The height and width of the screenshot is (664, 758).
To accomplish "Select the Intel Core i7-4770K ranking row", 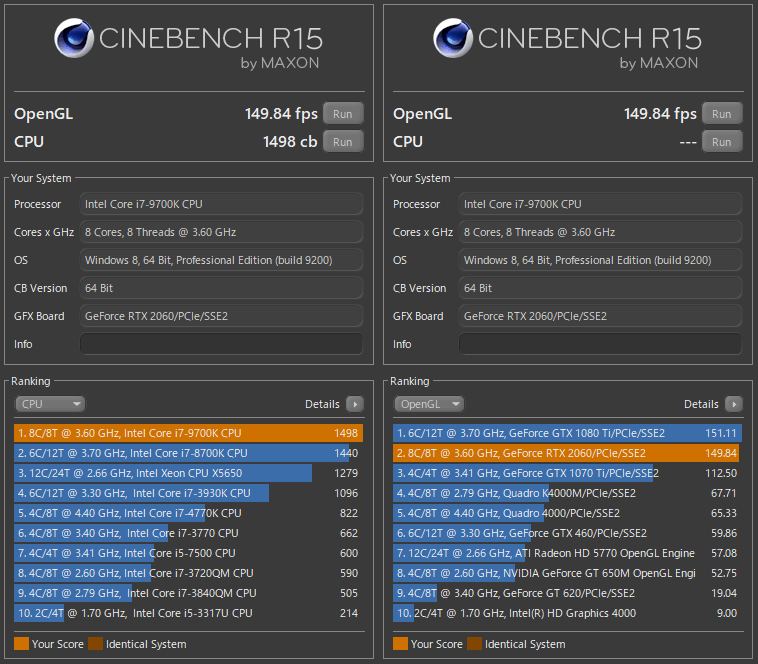I will [189, 513].
